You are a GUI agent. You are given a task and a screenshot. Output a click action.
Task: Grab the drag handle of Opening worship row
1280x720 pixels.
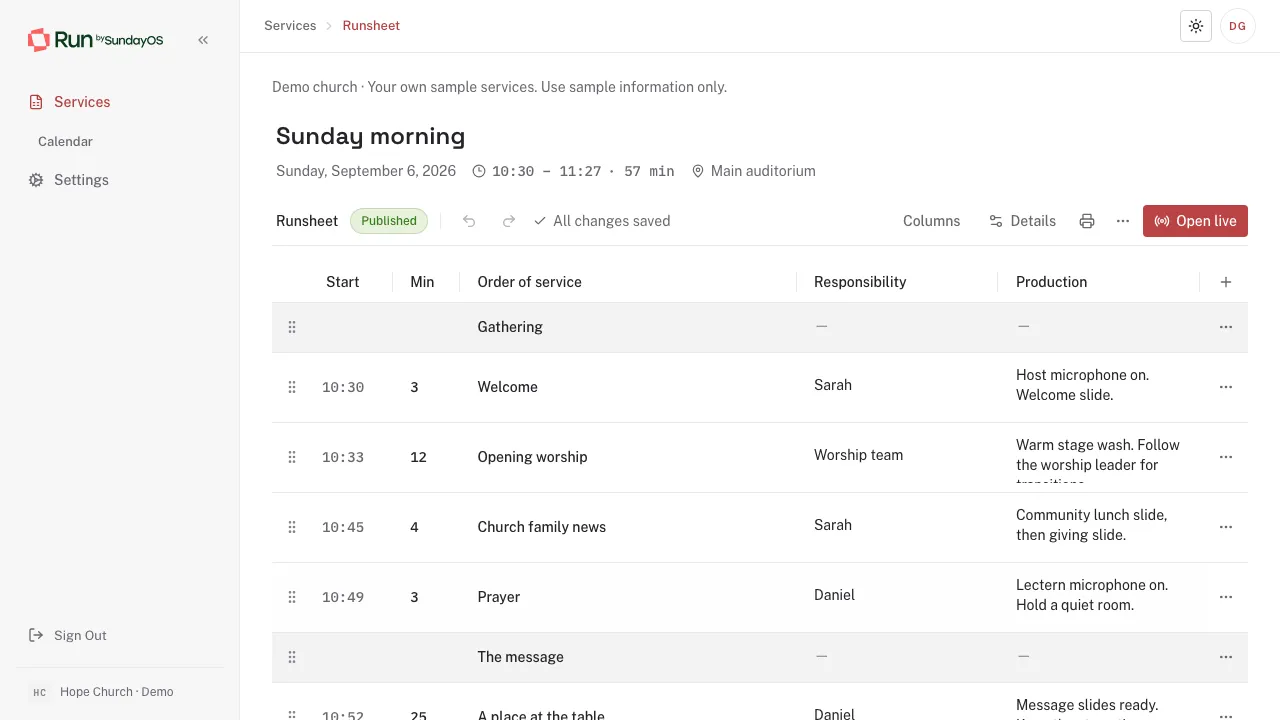pos(292,457)
